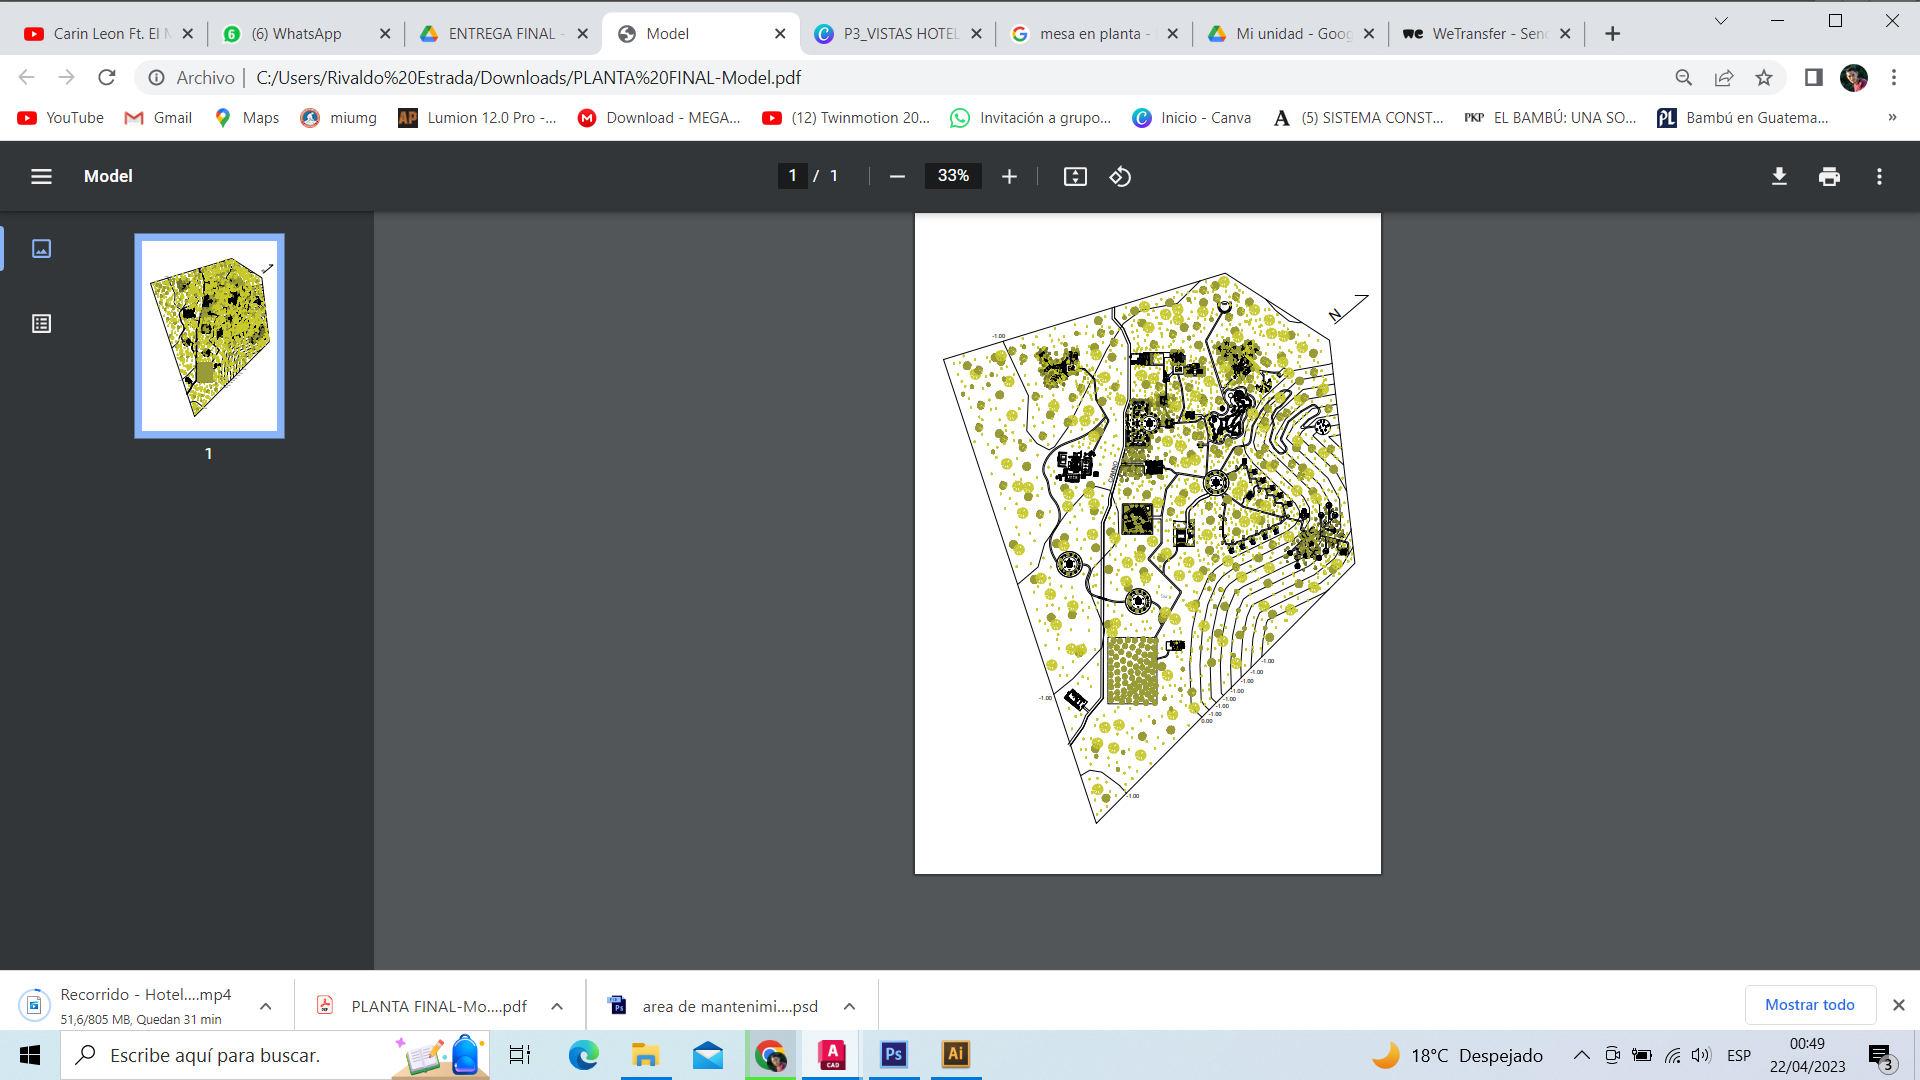Toggle the browser side panel
The width and height of the screenshot is (1920, 1080).
[1813, 77]
